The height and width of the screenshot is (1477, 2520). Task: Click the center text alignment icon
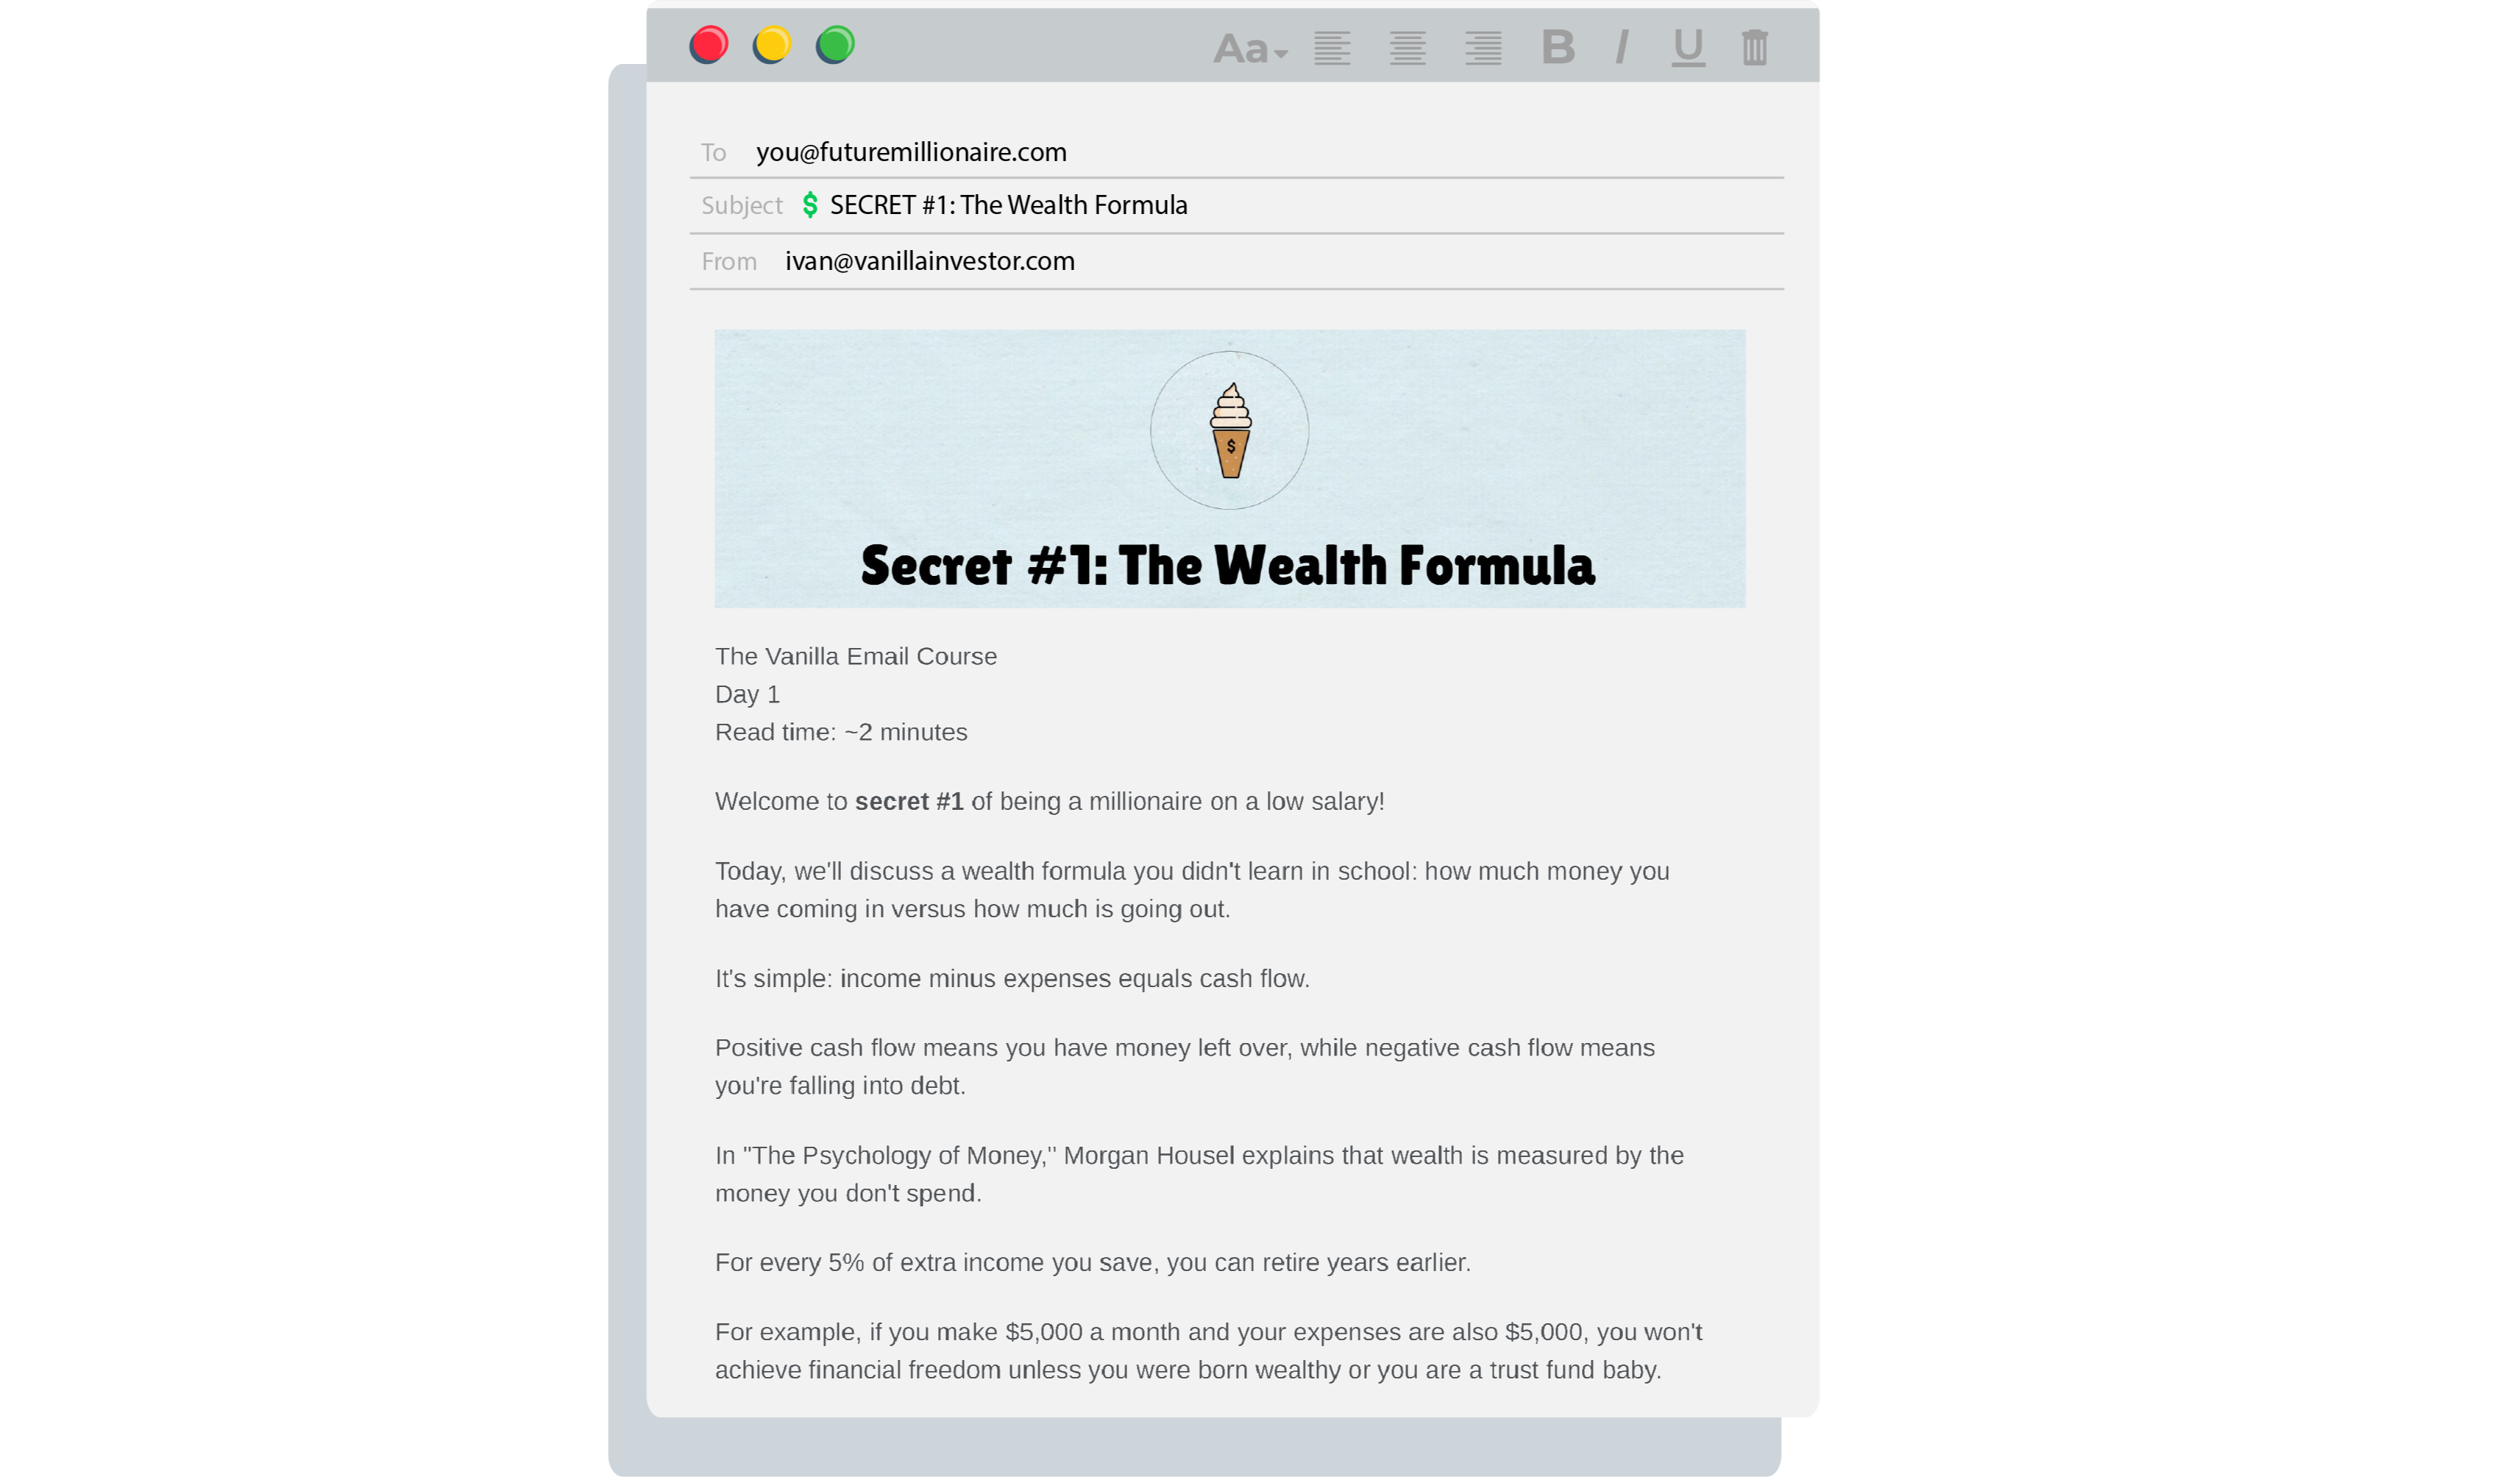click(1407, 48)
